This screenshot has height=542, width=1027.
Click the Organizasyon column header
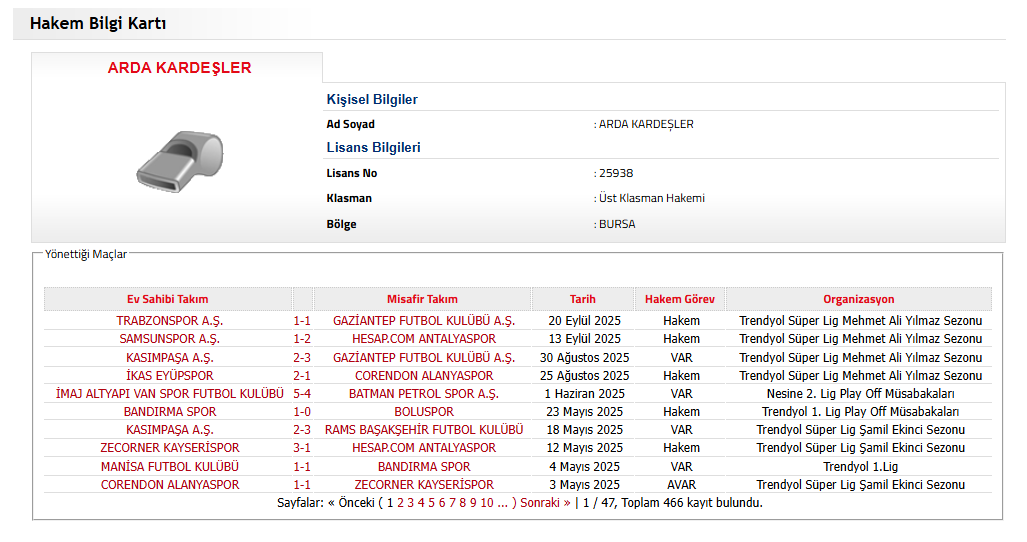(x=859, y=299)
